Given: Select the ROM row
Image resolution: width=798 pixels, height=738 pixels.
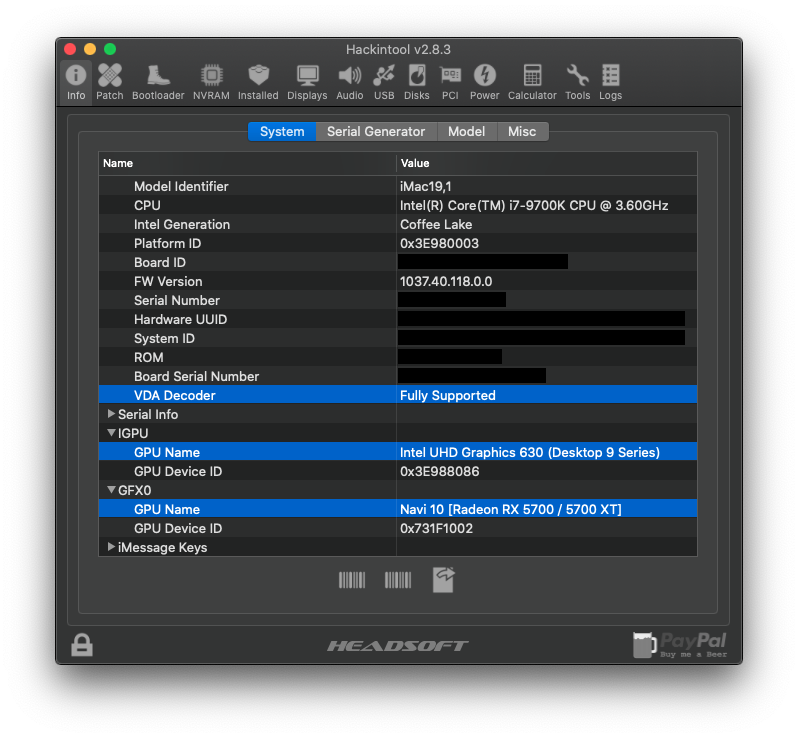Looking at the screenshot, I should (398, 357).
